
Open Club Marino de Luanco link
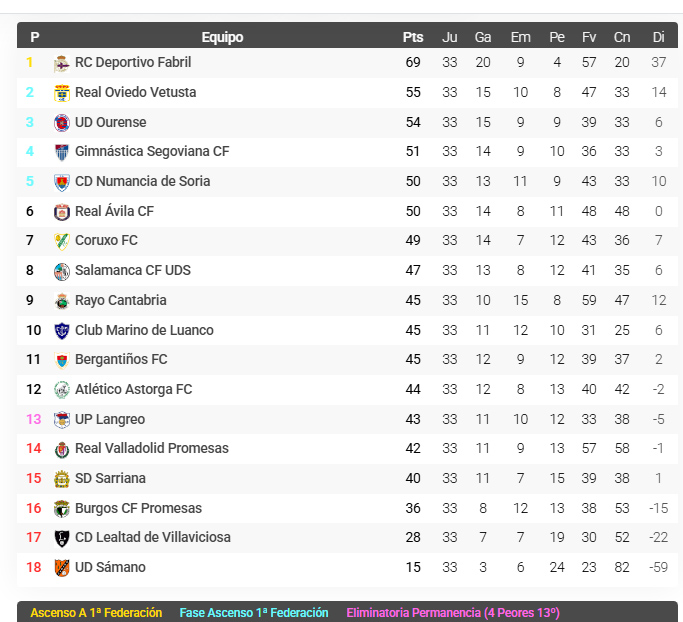pos(144,331)
